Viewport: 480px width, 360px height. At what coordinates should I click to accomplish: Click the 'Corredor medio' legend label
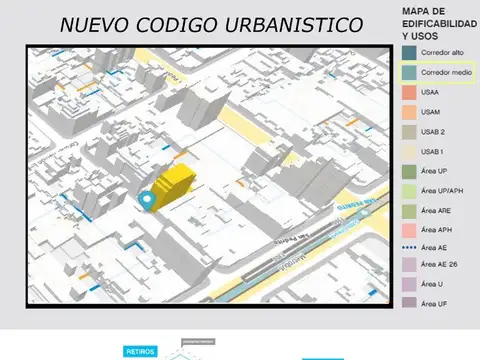446,72
